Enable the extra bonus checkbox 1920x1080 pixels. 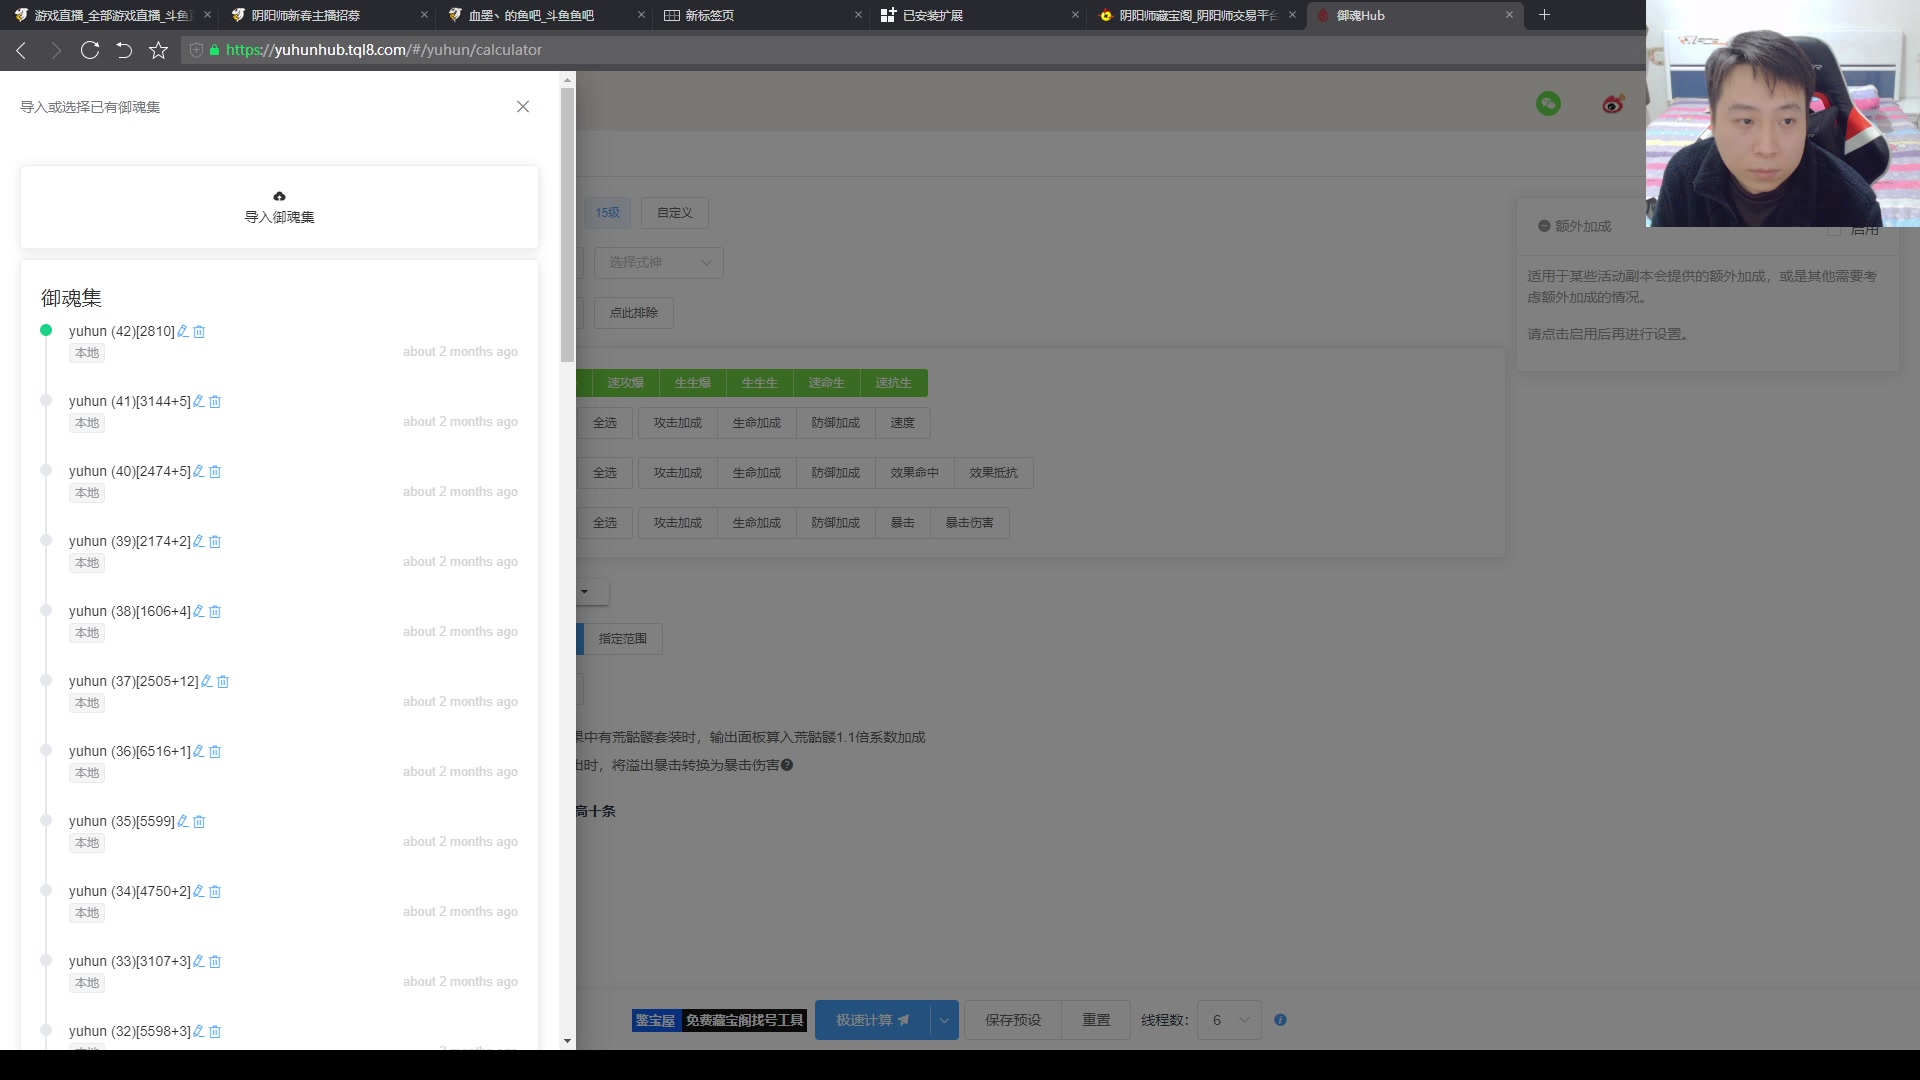pyautogui.click(x=1834, y=230)
